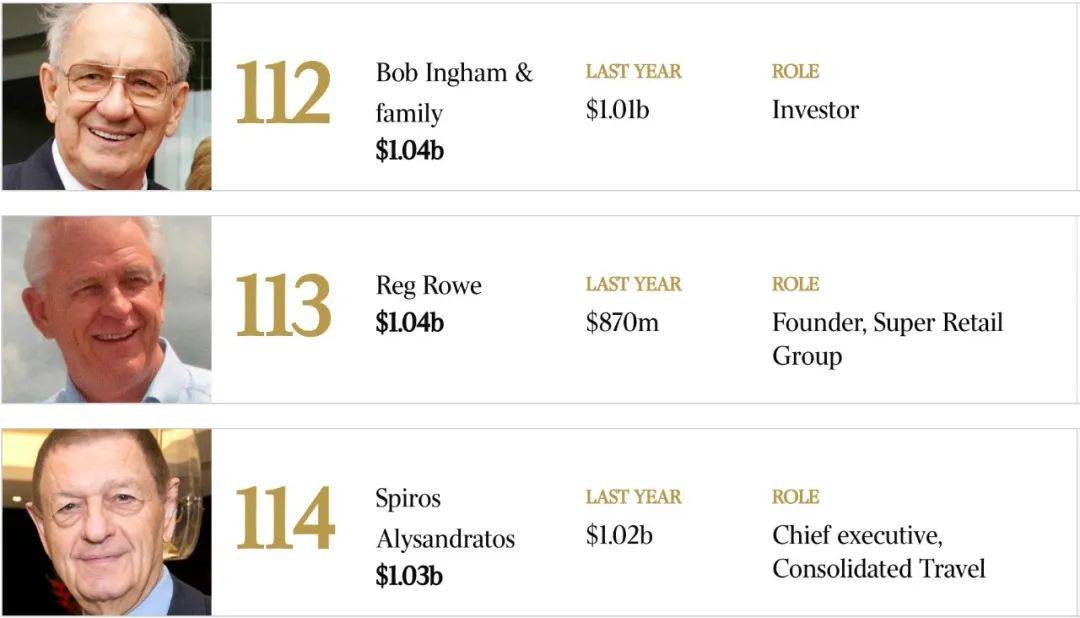Click the LAST YEAR label in Reg Rowe row
Image resolution: width=1080 pixels, height=618 pixels.
pos(634,284)
